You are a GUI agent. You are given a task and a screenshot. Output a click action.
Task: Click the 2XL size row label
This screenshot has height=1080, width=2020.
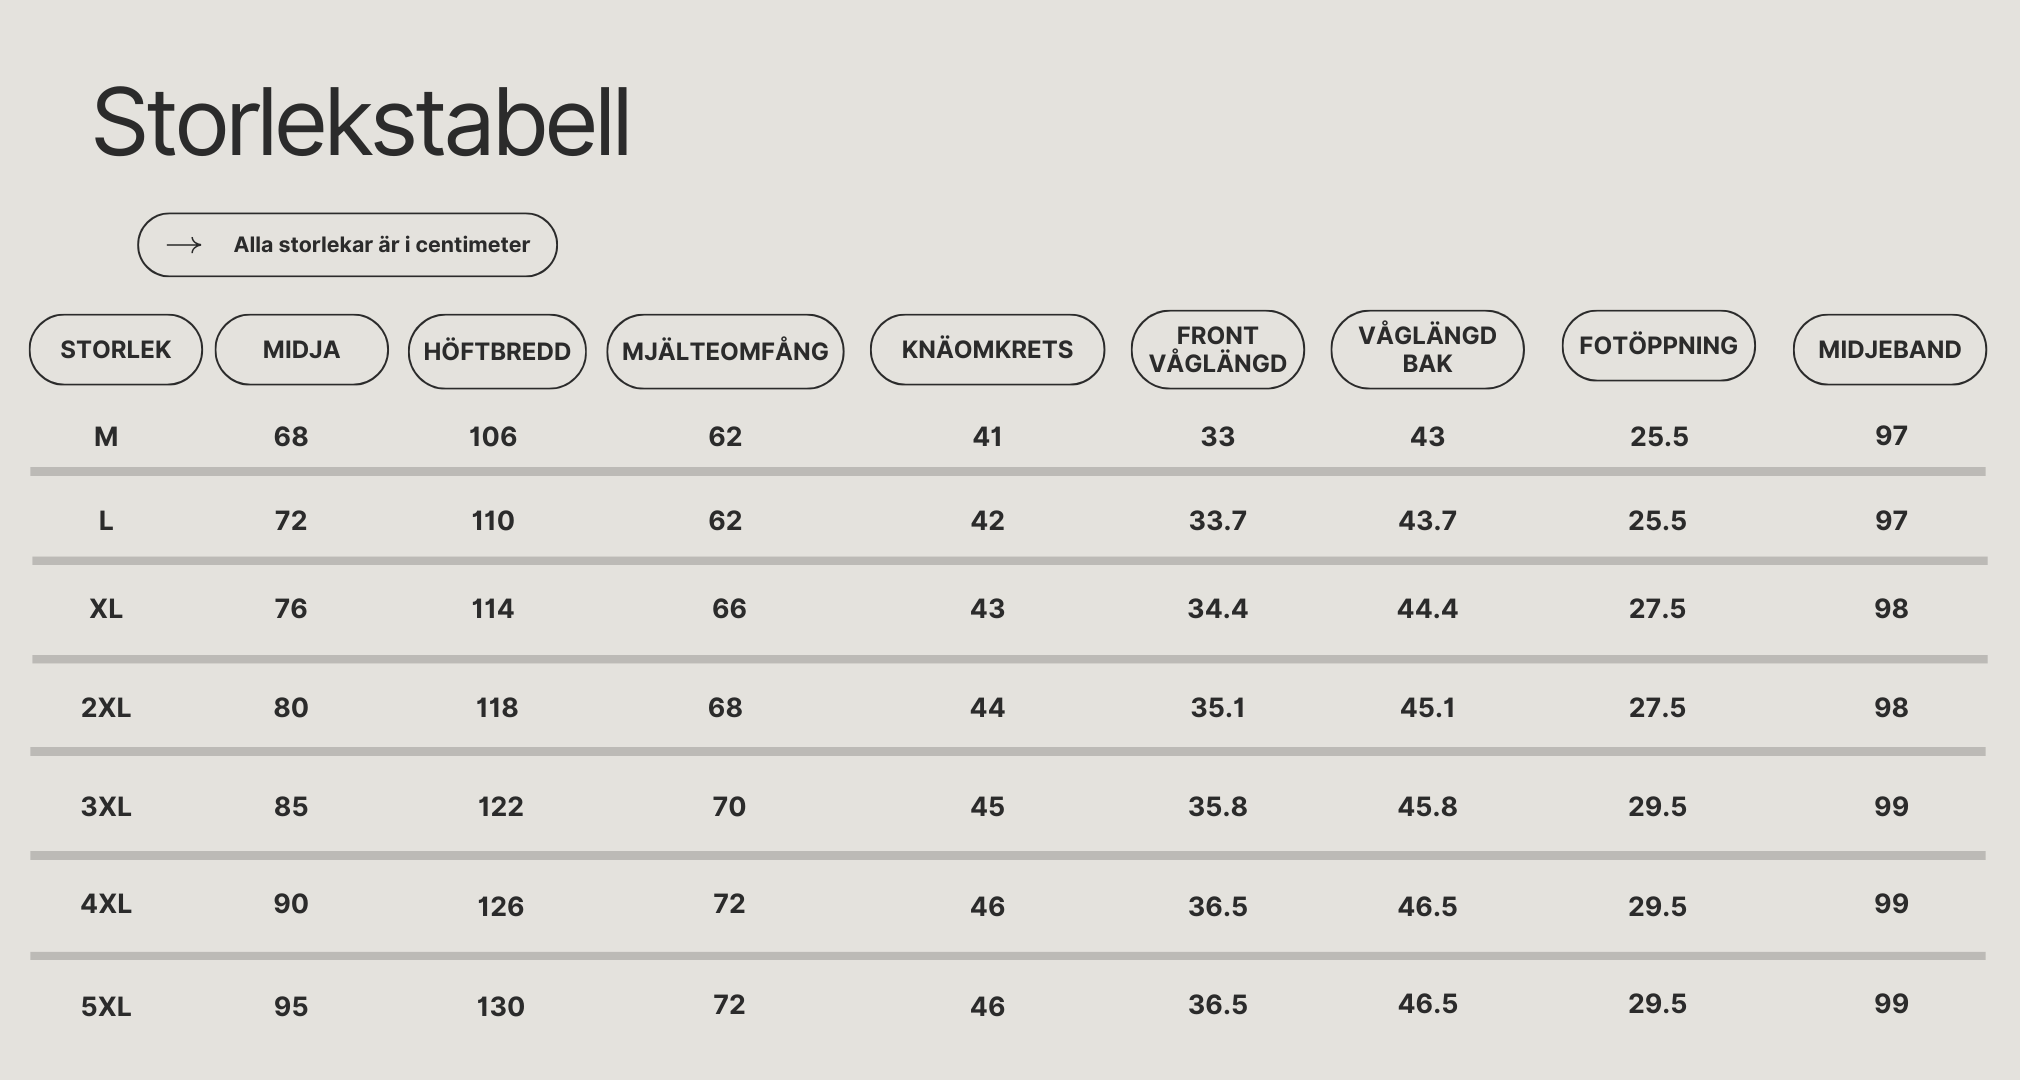coord(106,707)
